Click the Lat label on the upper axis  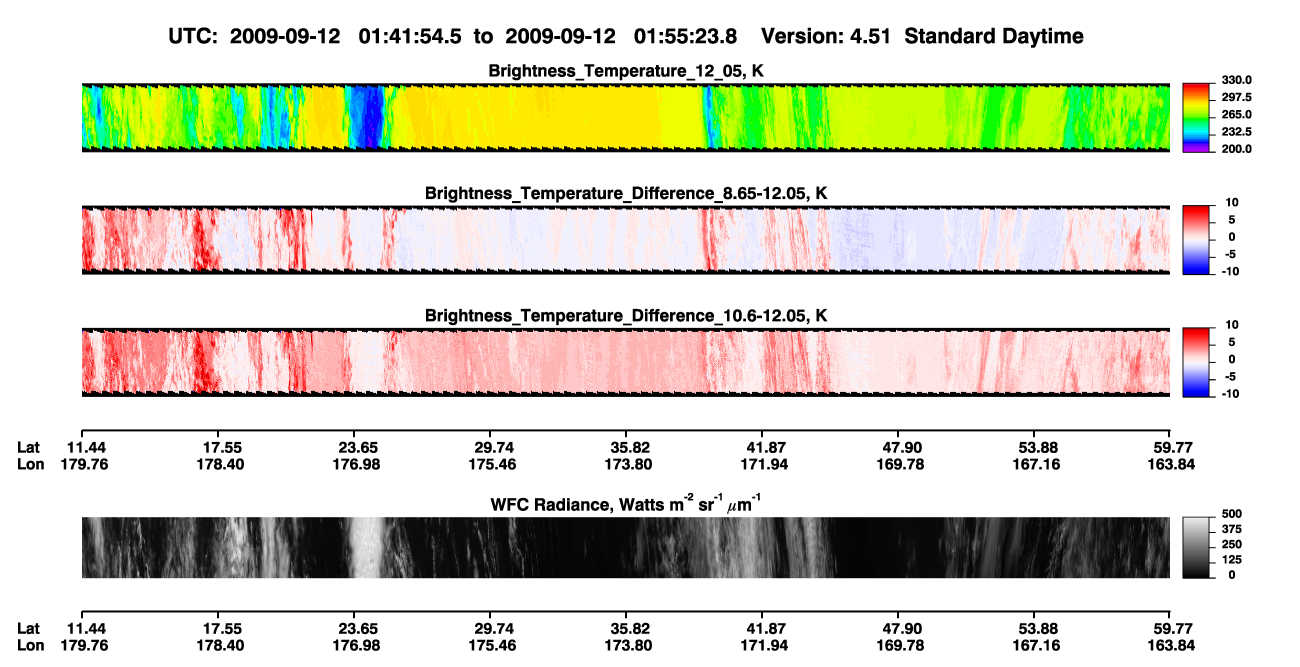pos(28,448)
